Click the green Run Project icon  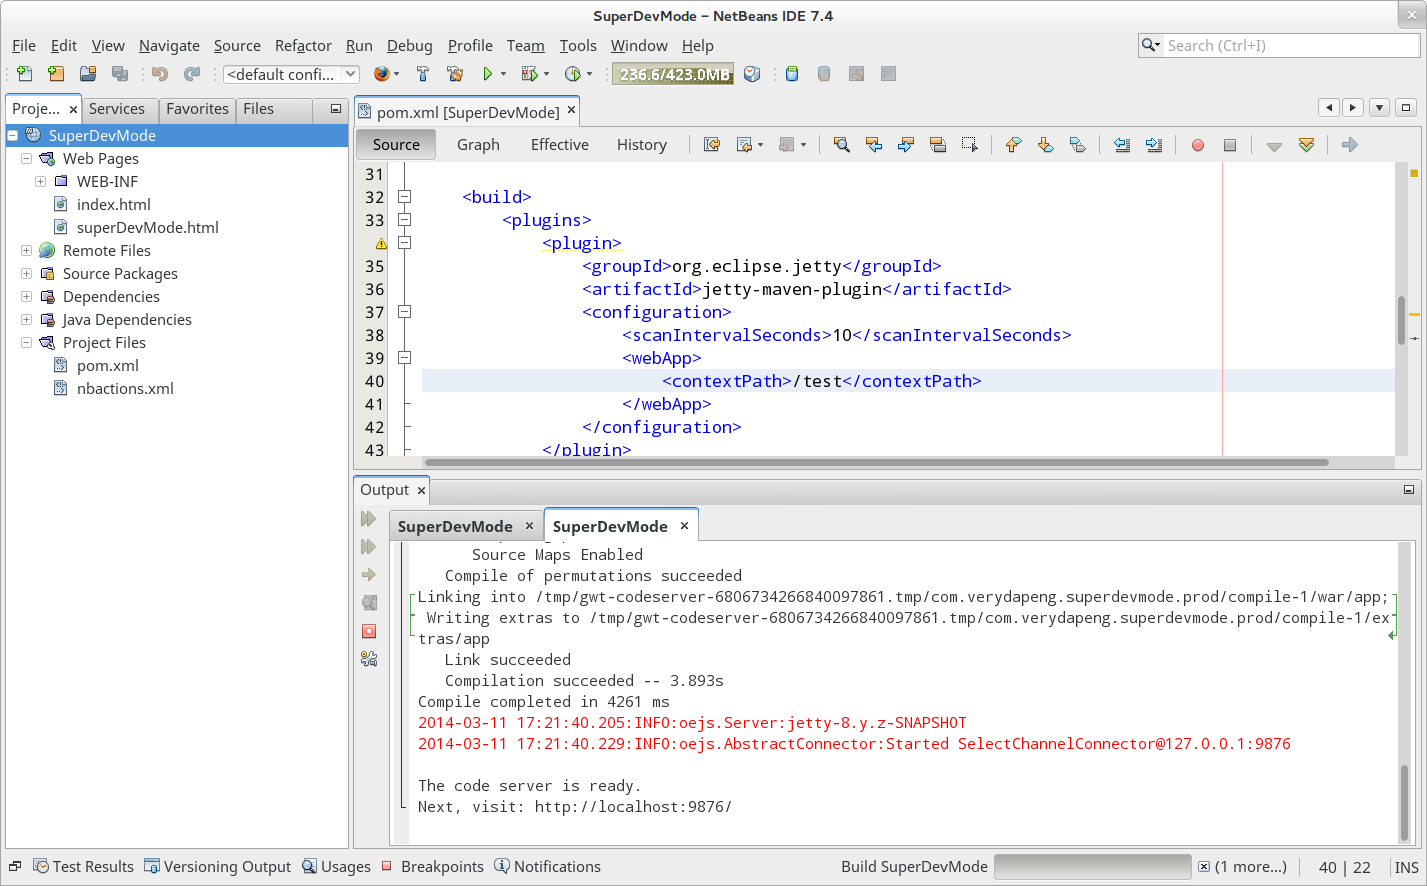click(x=487, y=74)
